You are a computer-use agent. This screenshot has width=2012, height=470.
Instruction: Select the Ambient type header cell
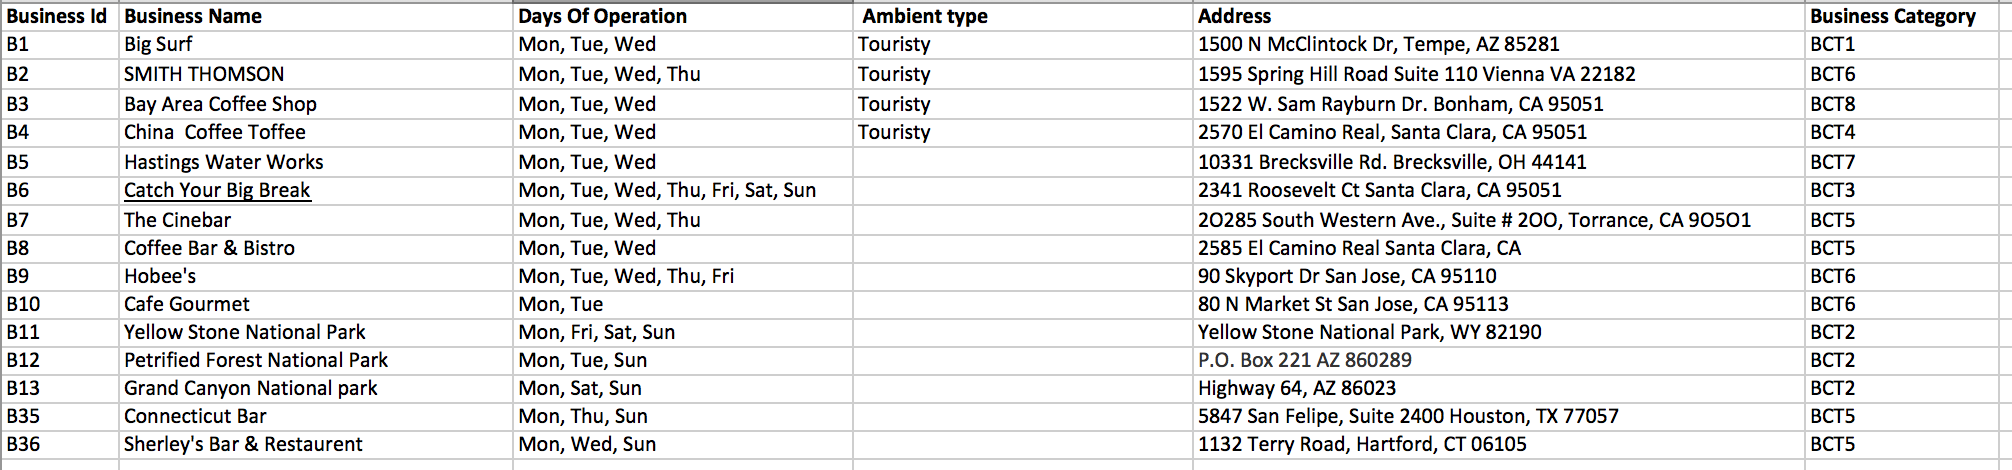click(x=1023, y=16)
